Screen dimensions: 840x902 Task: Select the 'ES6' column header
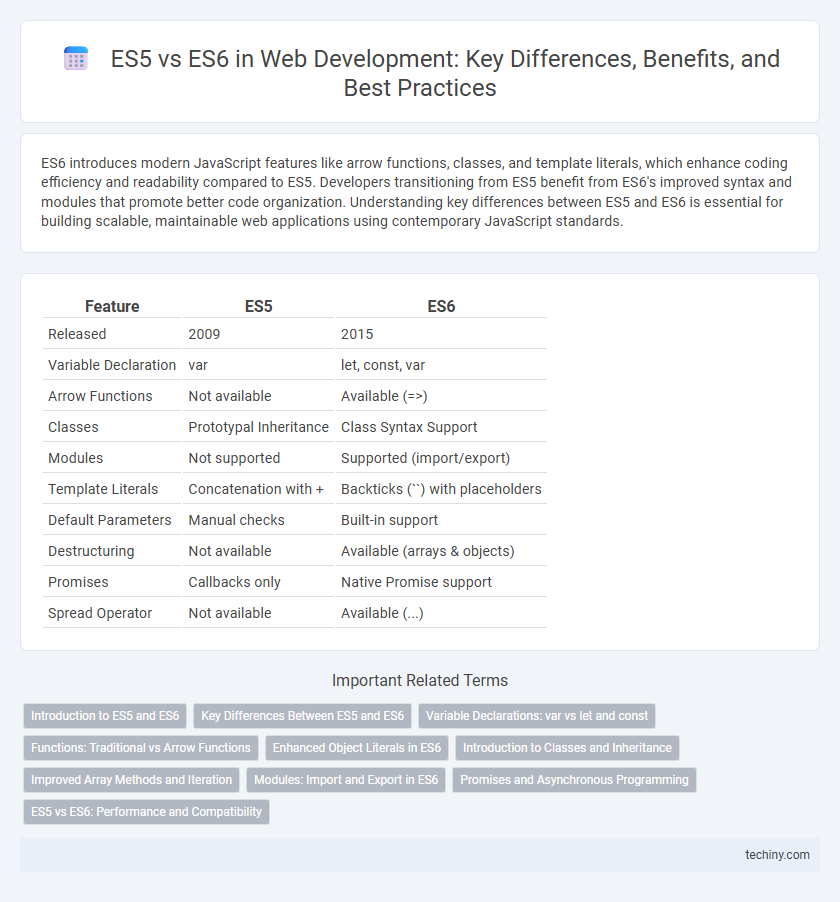441,306
